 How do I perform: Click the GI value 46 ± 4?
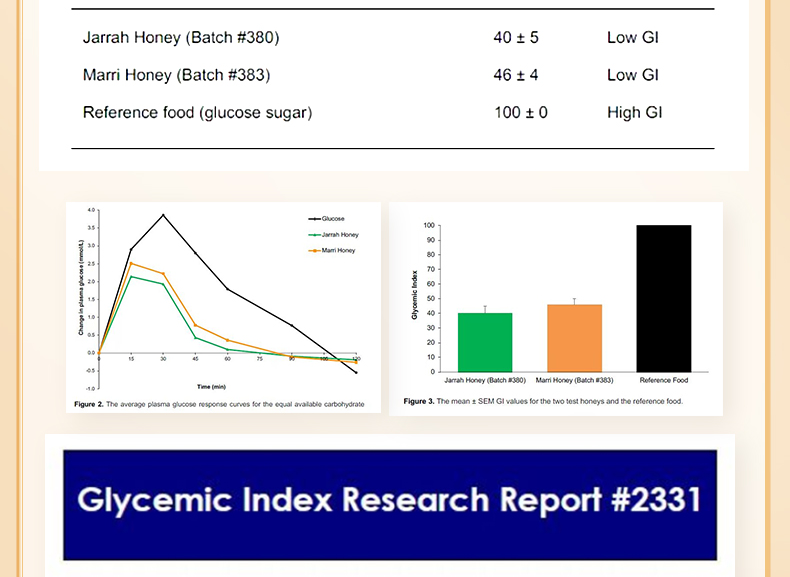tap(516, 75)
